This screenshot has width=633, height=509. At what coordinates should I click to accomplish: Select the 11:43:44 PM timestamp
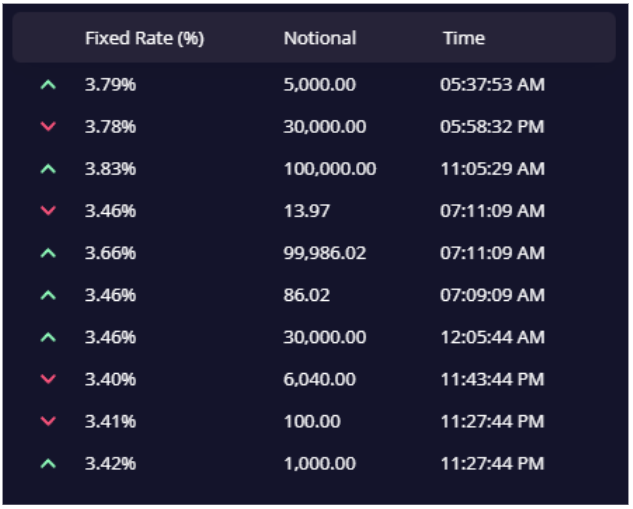pos(492,379)
